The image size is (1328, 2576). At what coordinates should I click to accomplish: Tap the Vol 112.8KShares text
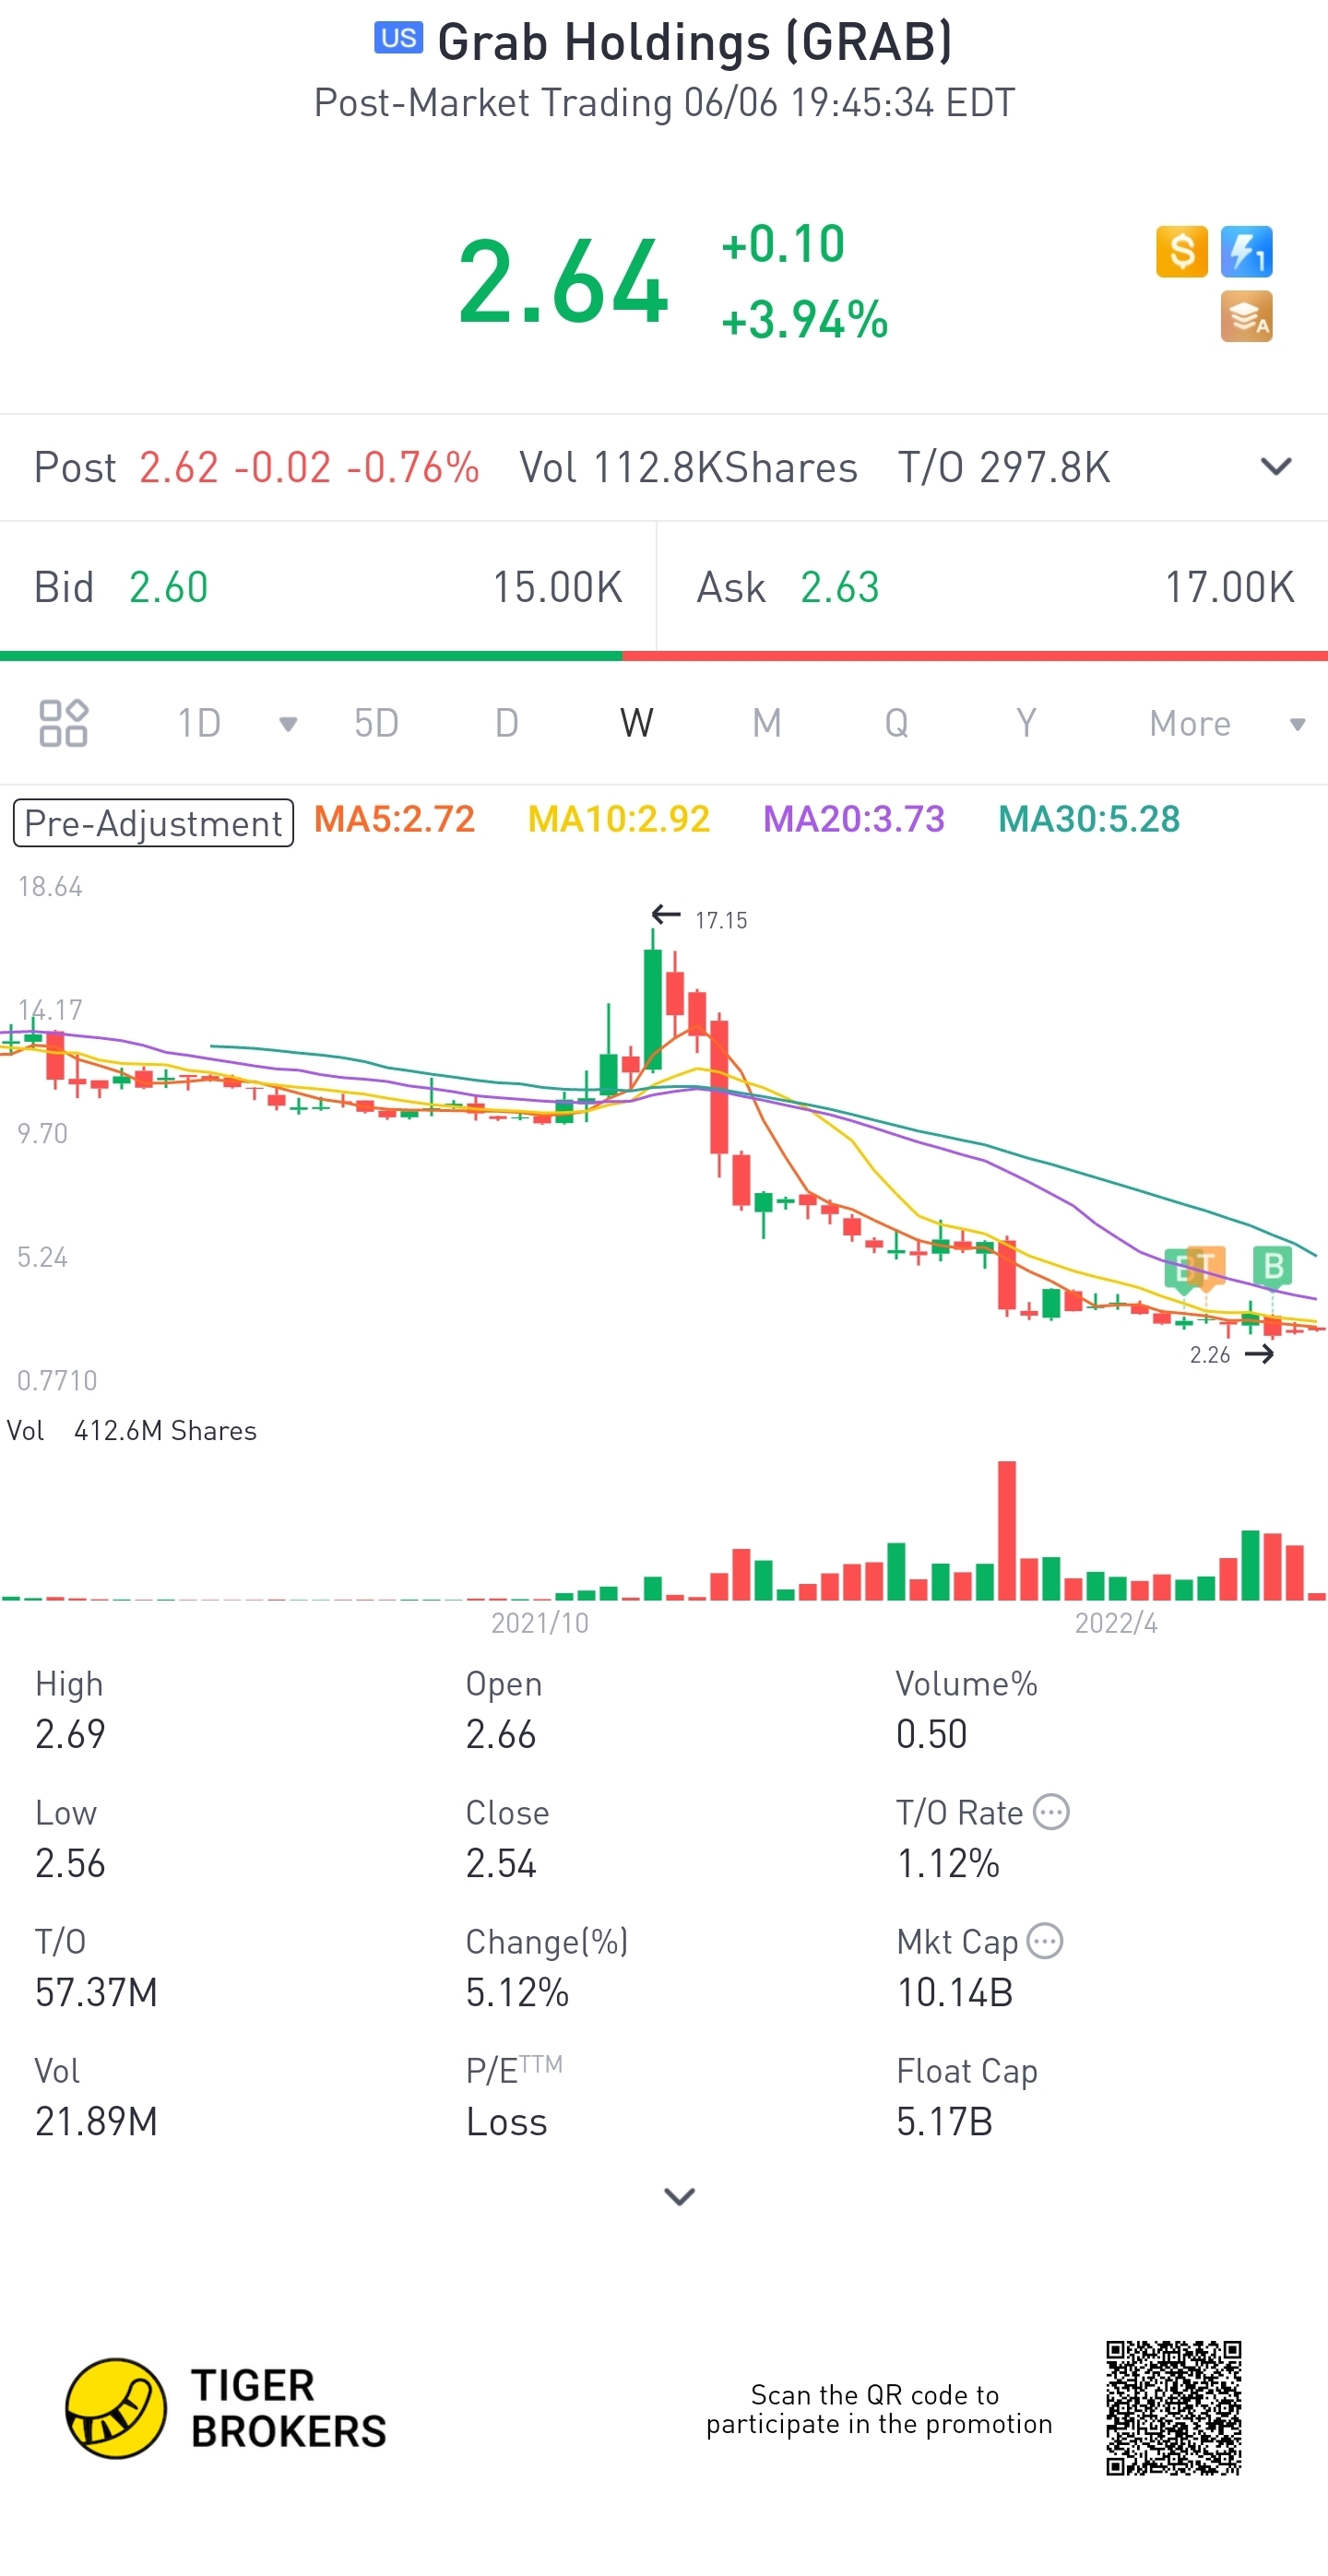(x=688, y=467)
